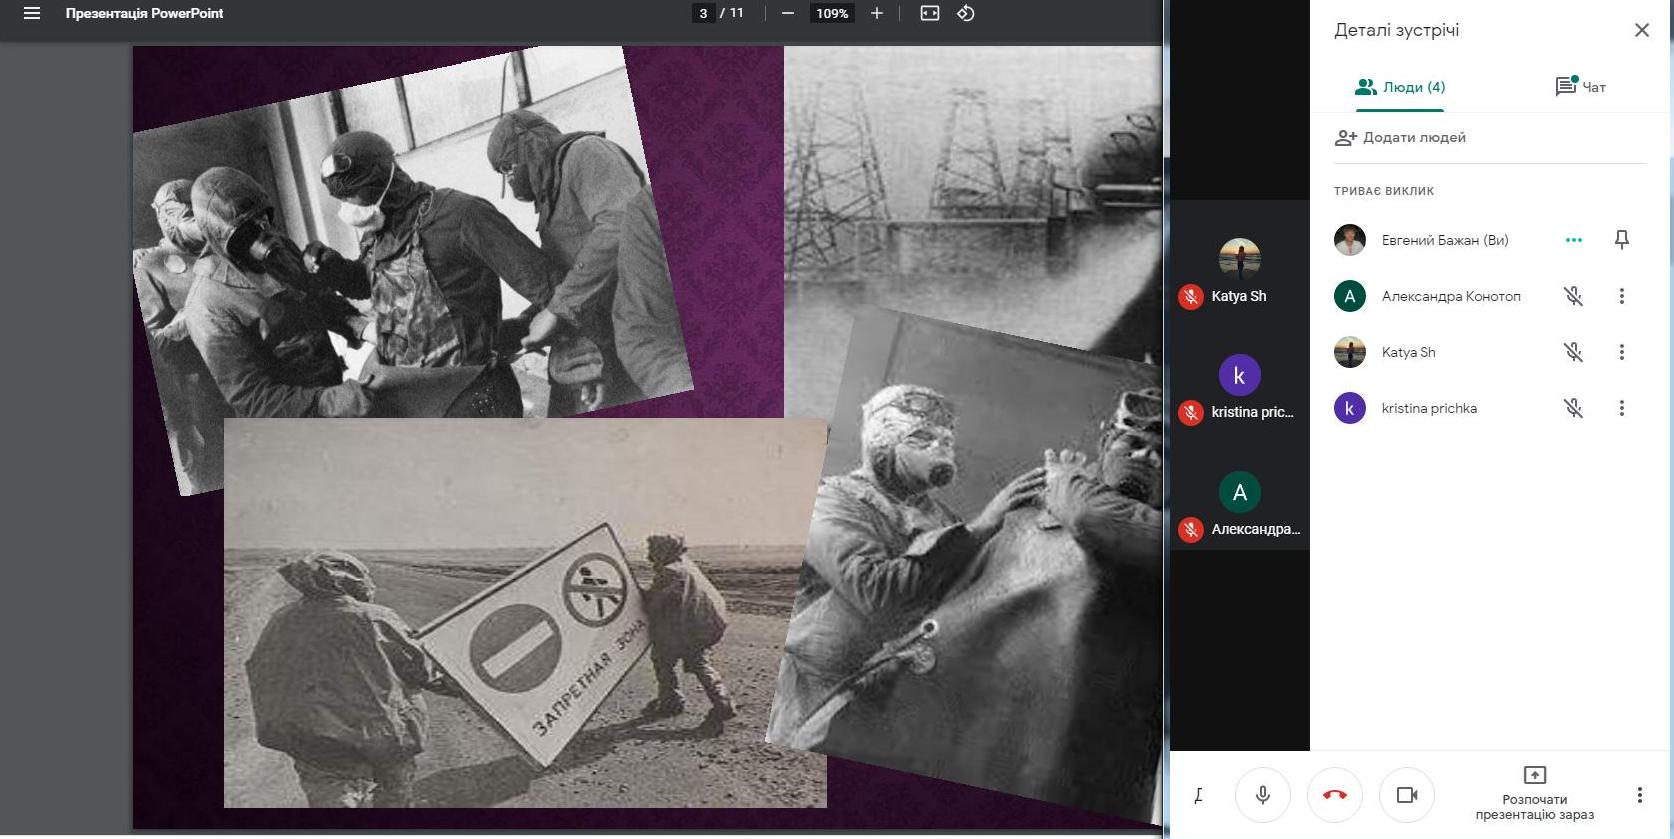The image size is (1674, 839).
Task: Click the fit to page icon
Action: (930, 14)
